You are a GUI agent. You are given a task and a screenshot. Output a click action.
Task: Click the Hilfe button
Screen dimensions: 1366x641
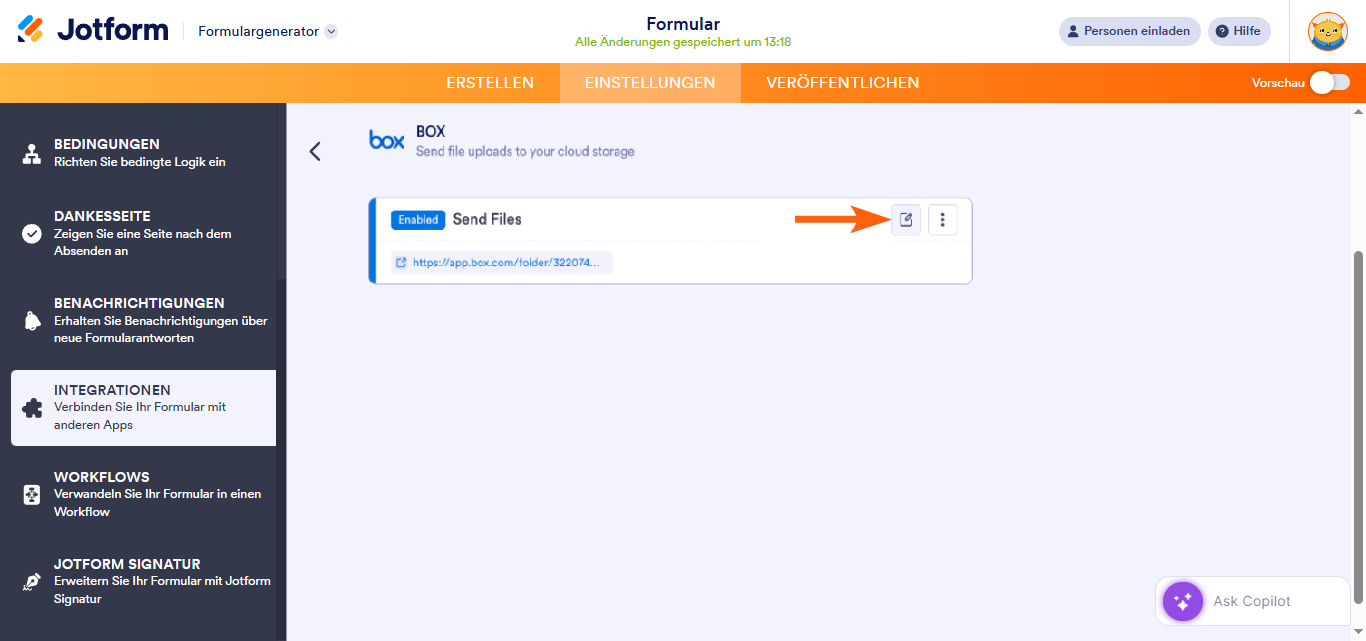click(x=1238, y=31)
